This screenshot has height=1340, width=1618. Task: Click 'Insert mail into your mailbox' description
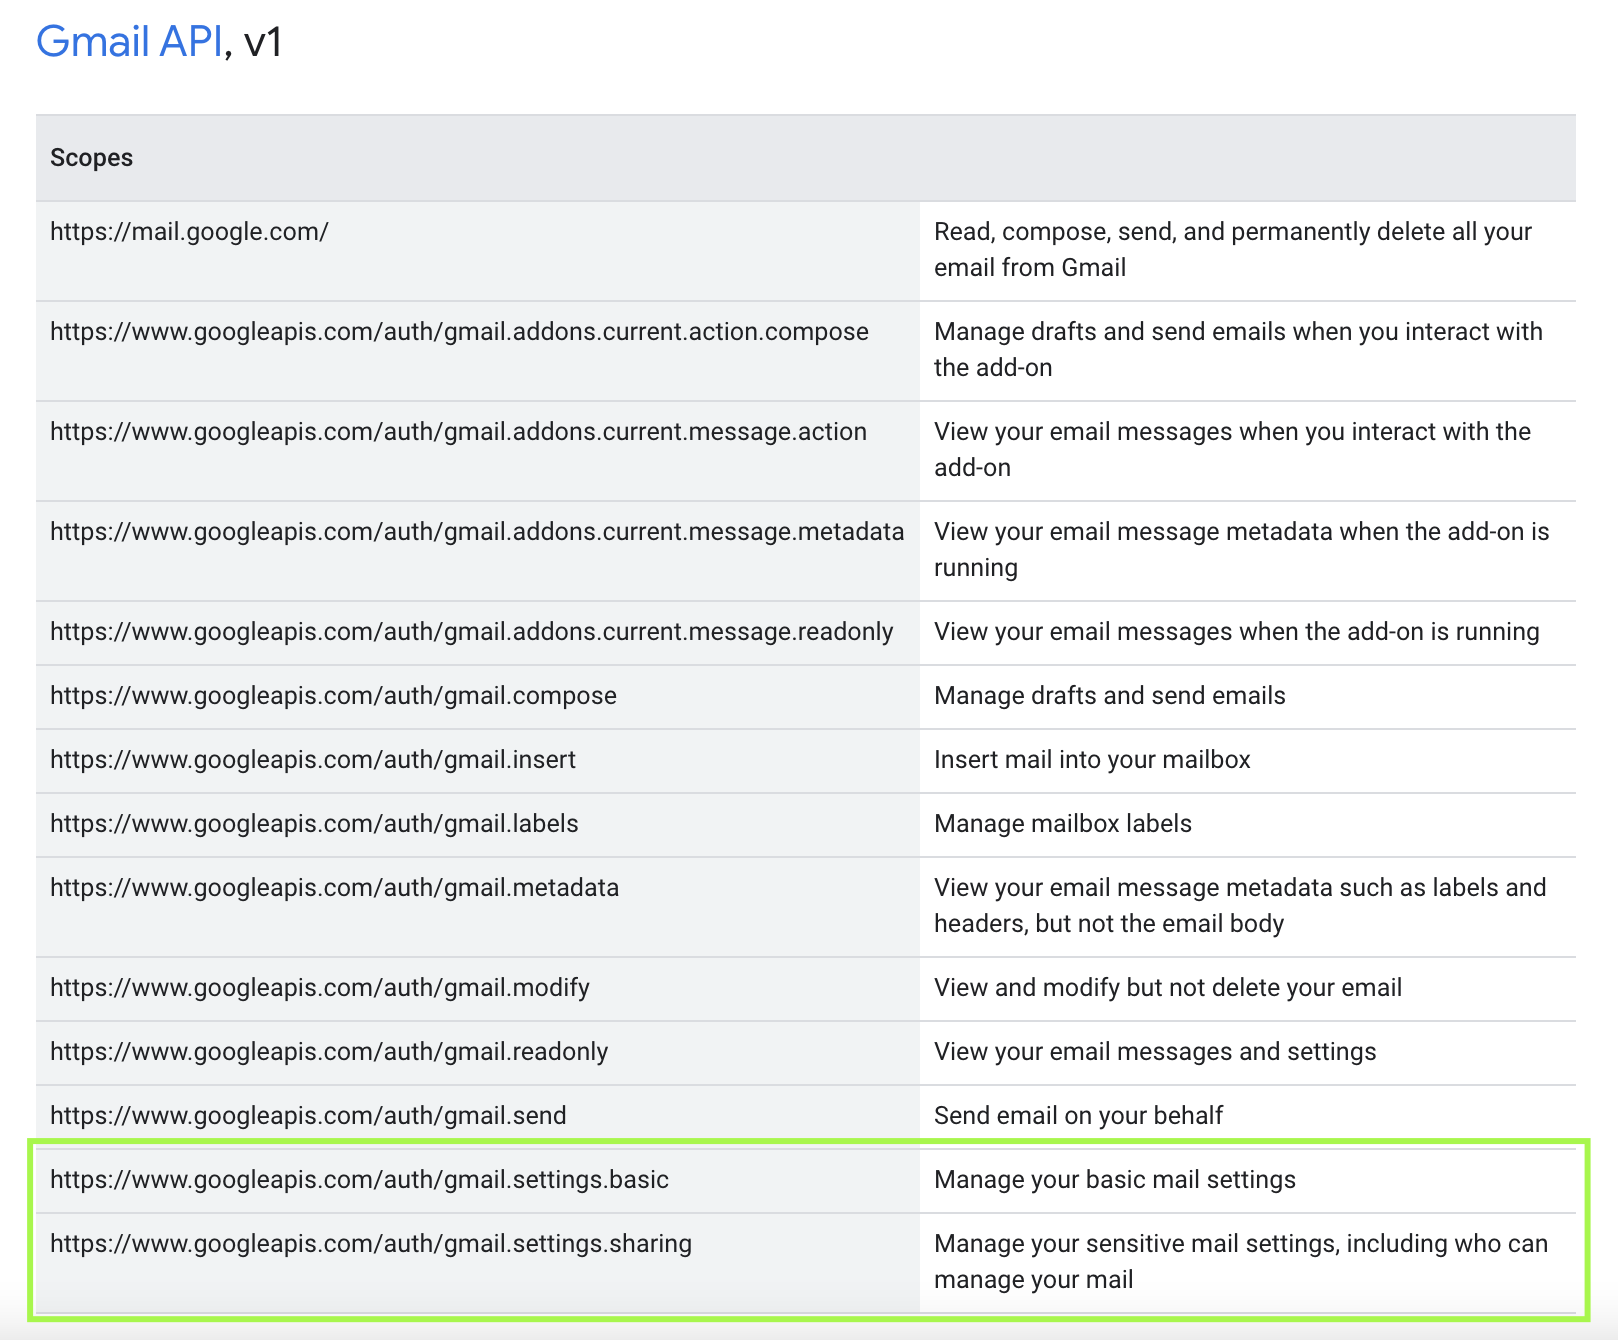click(1092, 760)
